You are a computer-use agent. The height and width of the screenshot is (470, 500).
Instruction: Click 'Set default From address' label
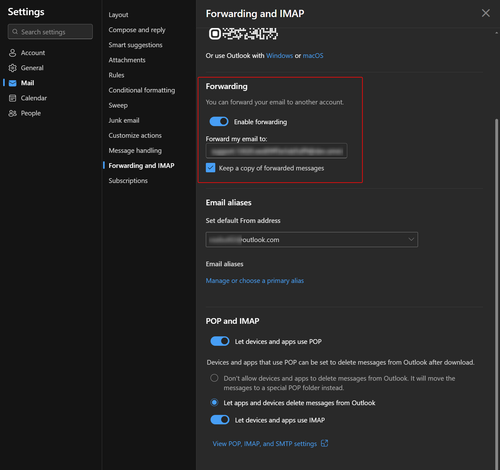(x=243, y=221)
